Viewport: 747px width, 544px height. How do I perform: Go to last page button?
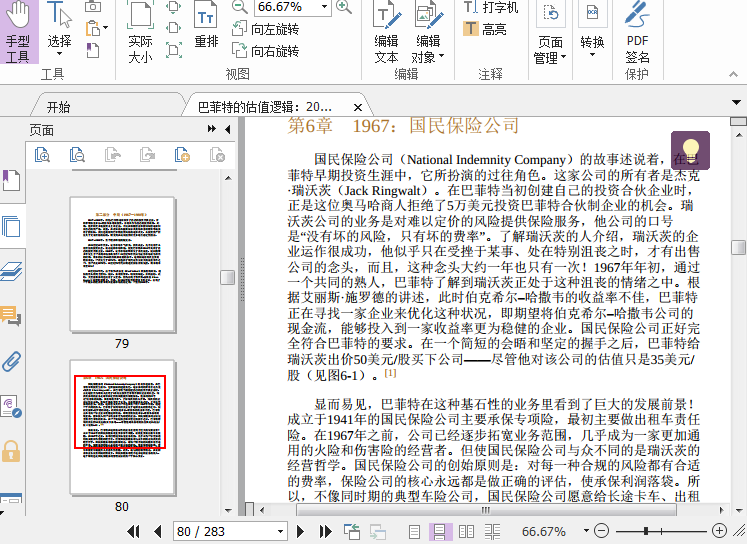tap(325, 531)
